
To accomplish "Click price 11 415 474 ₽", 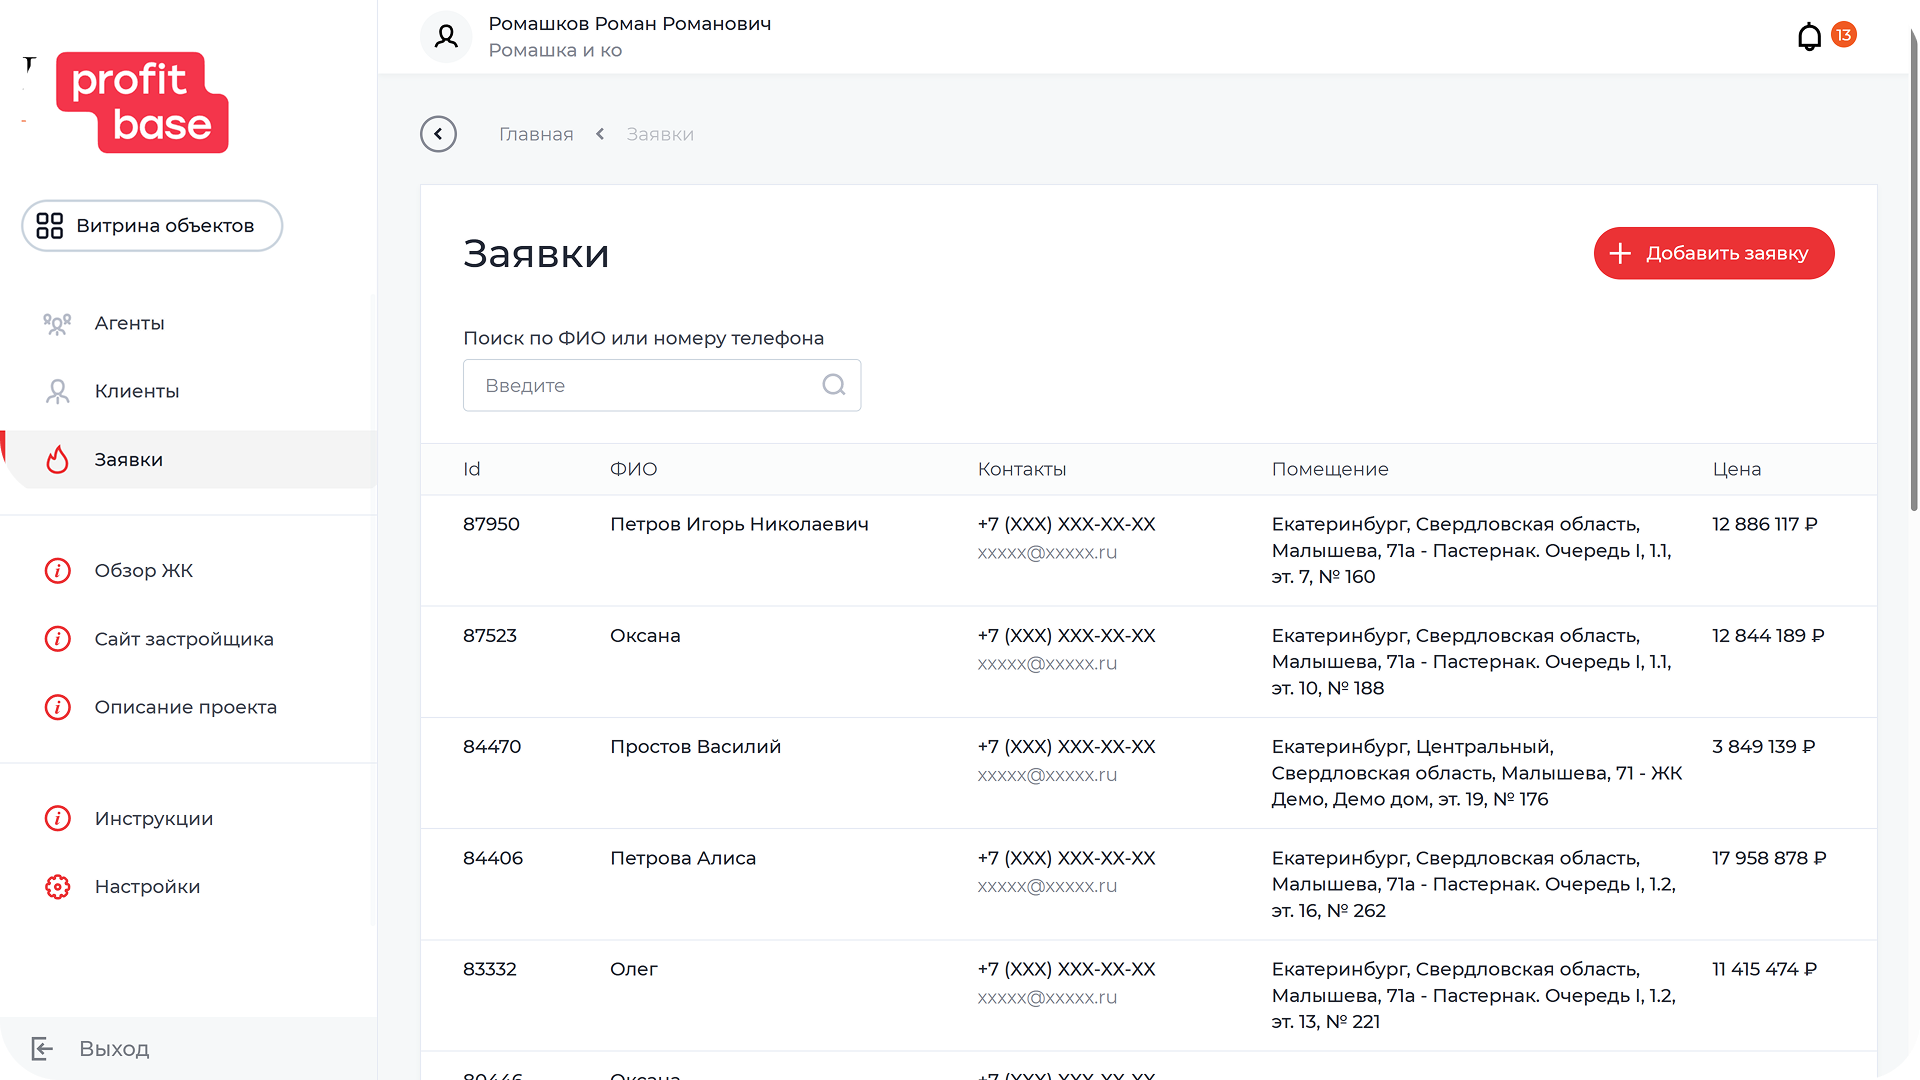I will pyautogui.click(x=1765, y=969).
